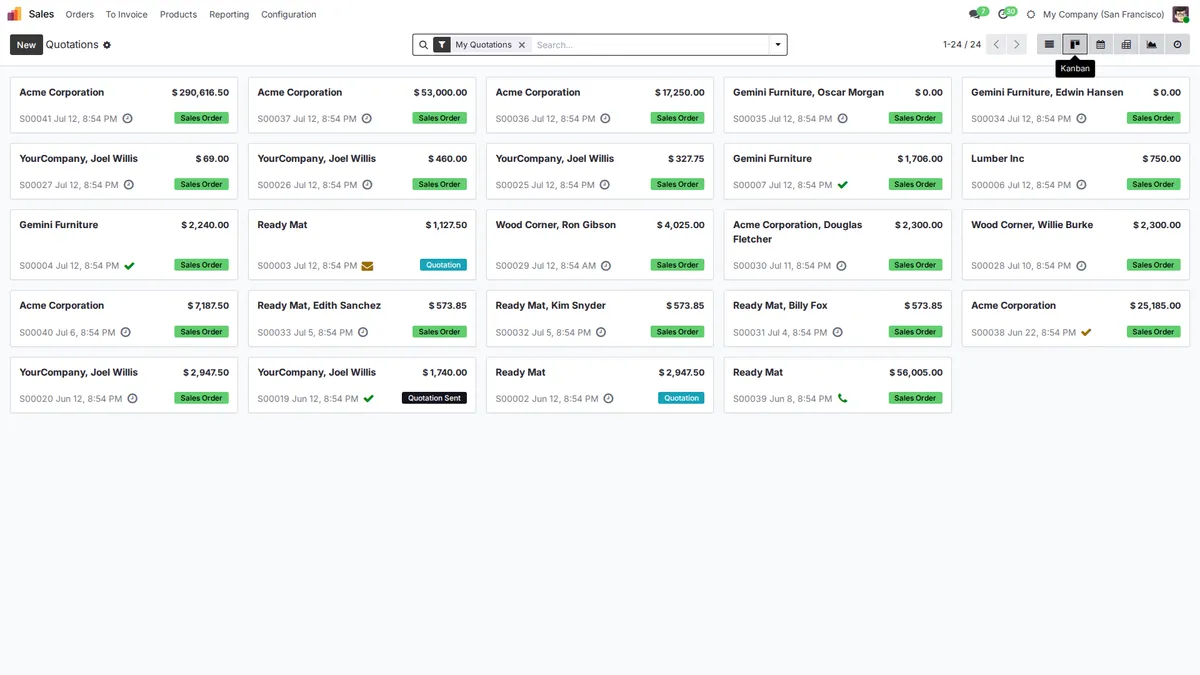
Task: Open the Ready Mat $1,127.50 quotation card
Action: 362,245
